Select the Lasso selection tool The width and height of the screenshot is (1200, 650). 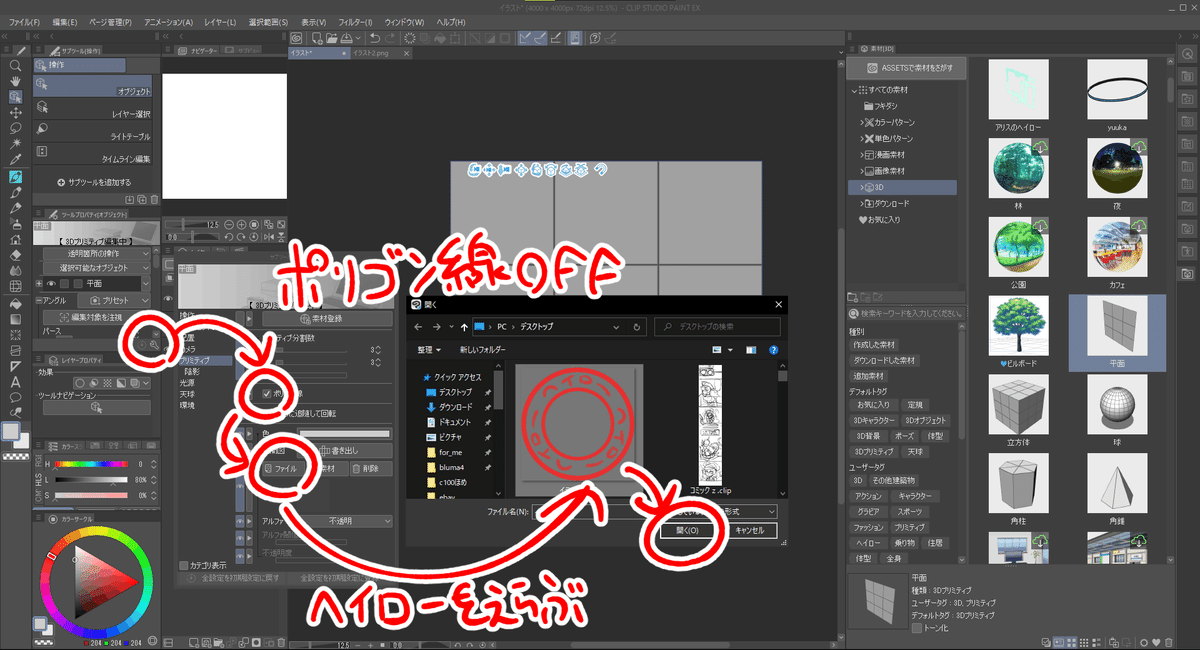tap(16, 128)
